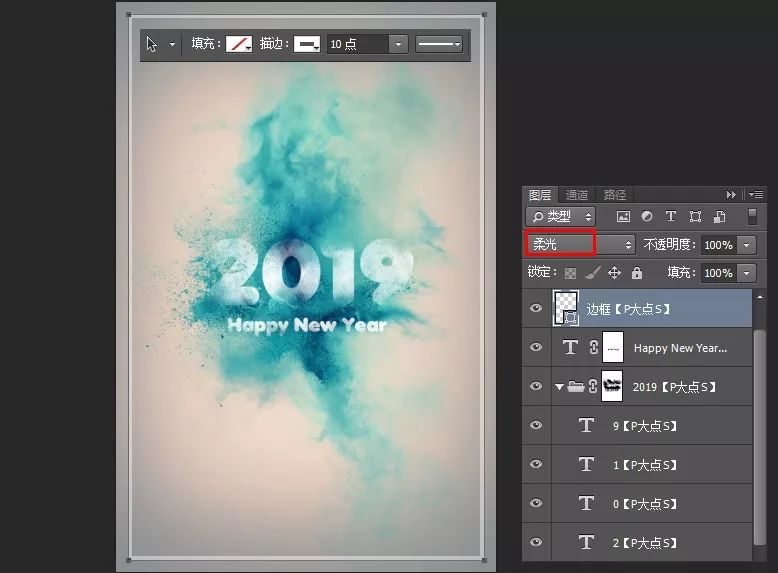Open the stroke (描边) color swatch
Screen dimensions: 778x573
coord(307,44)
